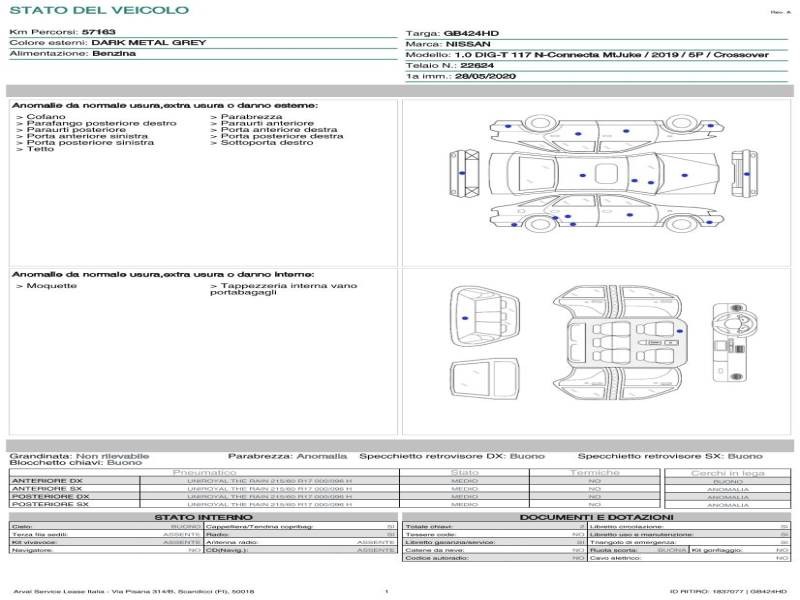Screen dimensions: 800x600
Task: Click 'Specchietto retrovisore SX: Buono'
Action: 670,456
